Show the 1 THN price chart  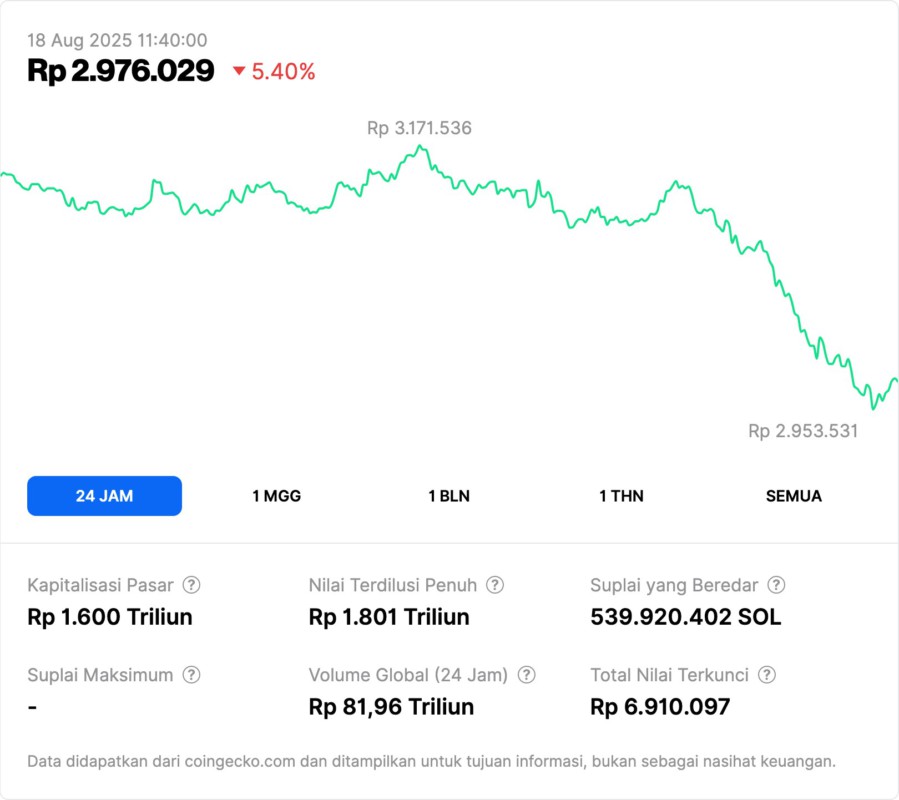[621, 496]
